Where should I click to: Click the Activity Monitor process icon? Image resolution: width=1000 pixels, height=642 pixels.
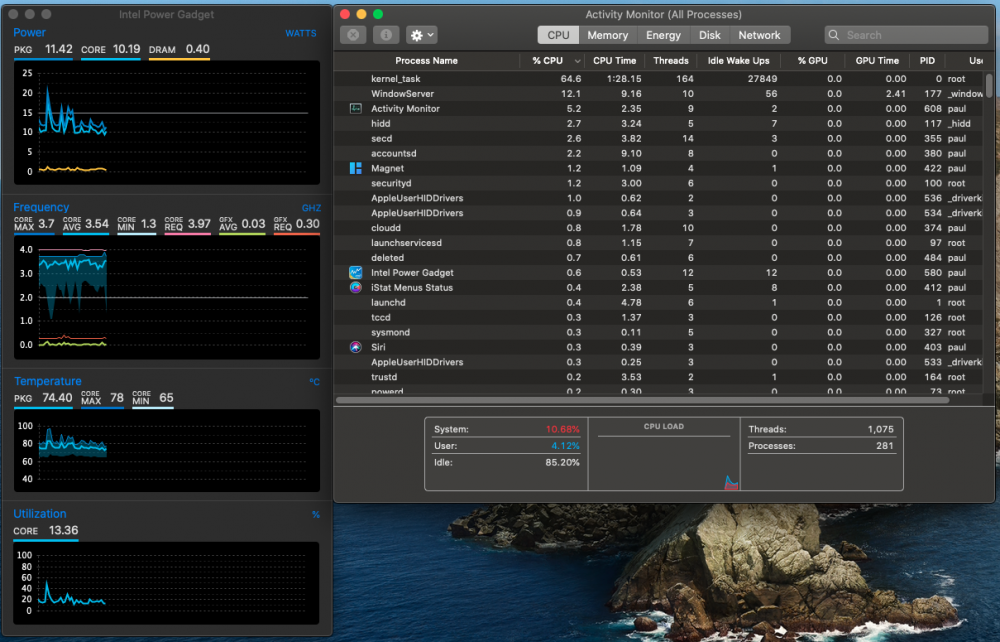click(356, 108)
